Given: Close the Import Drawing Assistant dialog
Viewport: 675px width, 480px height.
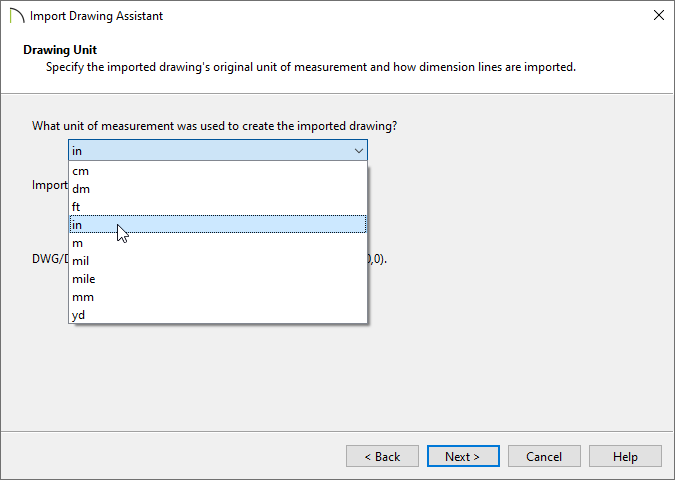Looking at the screenshot, I should click(x=658, y=15).
